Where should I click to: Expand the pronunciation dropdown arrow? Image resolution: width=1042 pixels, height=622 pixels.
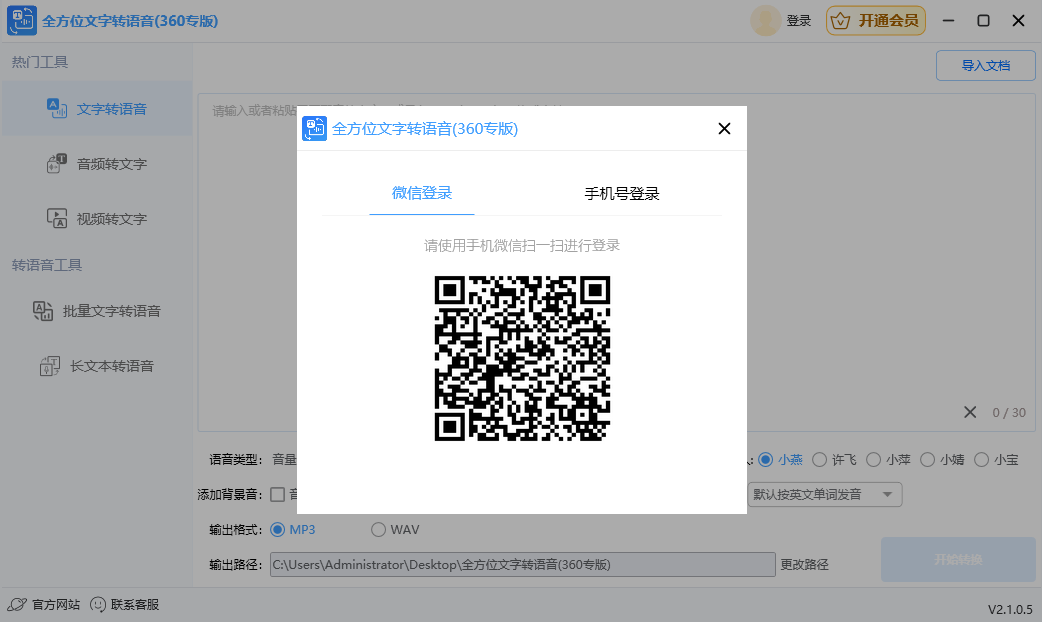click(x=888, y=494)
